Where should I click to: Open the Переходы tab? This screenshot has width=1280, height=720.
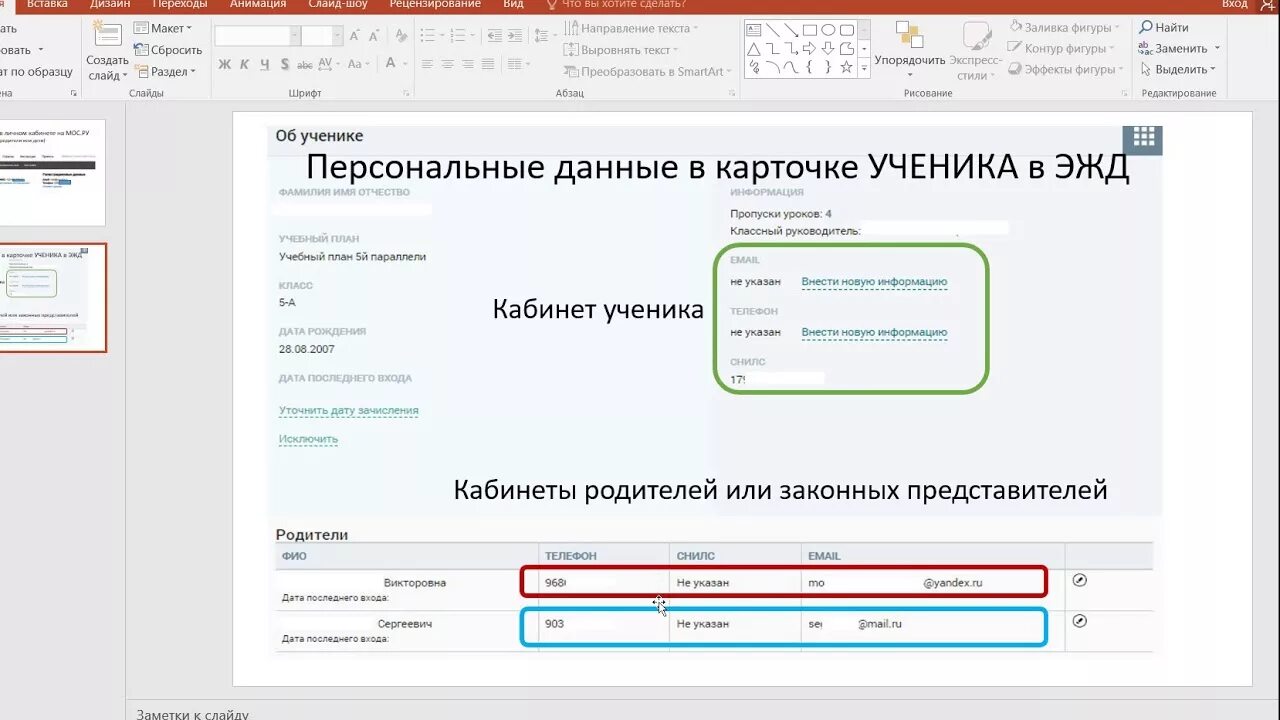pos(179,4)
